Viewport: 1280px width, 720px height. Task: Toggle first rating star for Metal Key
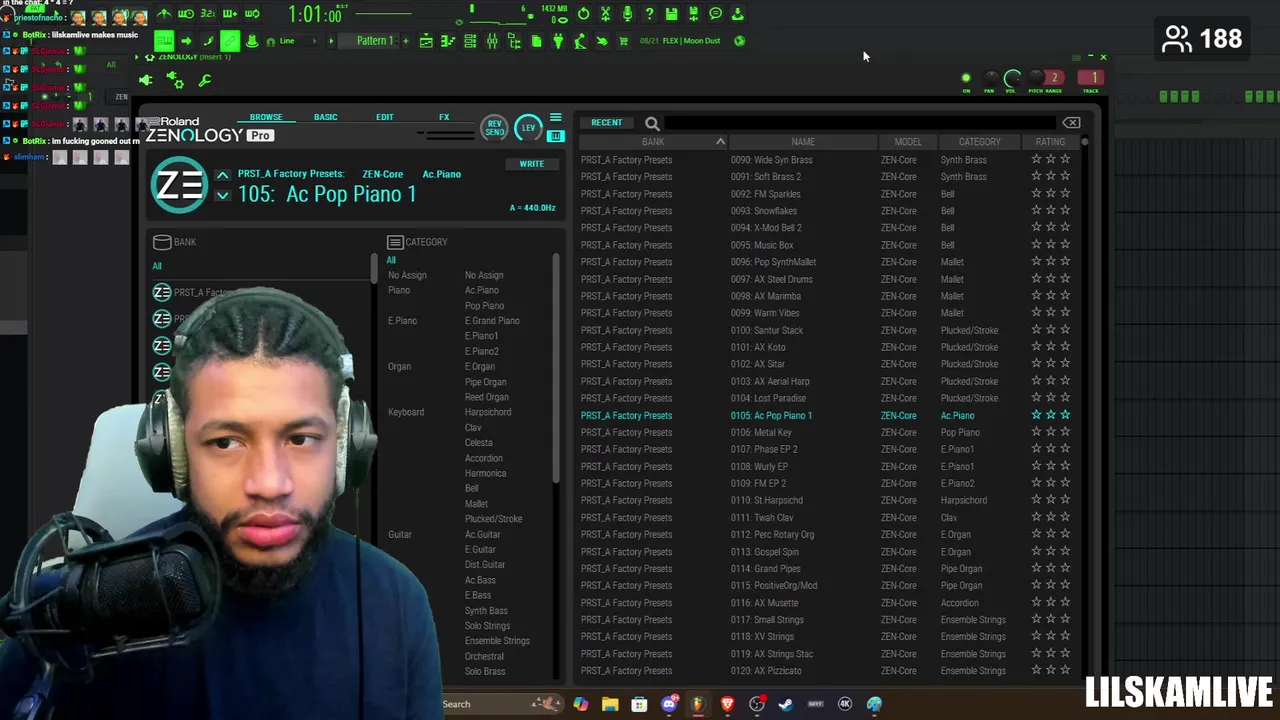(1036, 432)
